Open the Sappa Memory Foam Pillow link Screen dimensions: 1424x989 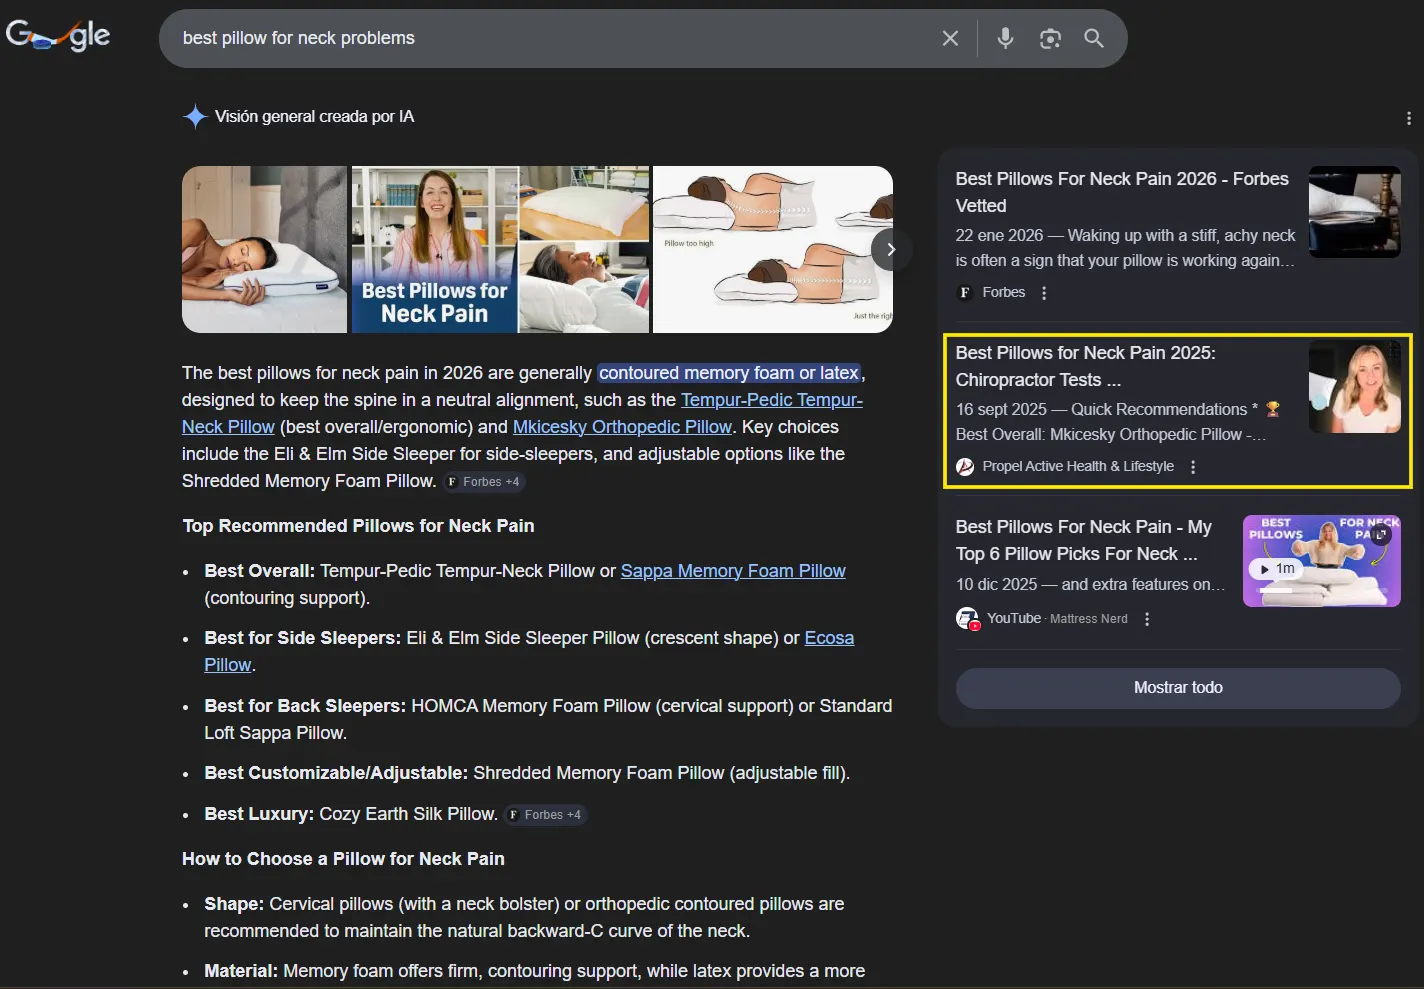pos(733,571)
